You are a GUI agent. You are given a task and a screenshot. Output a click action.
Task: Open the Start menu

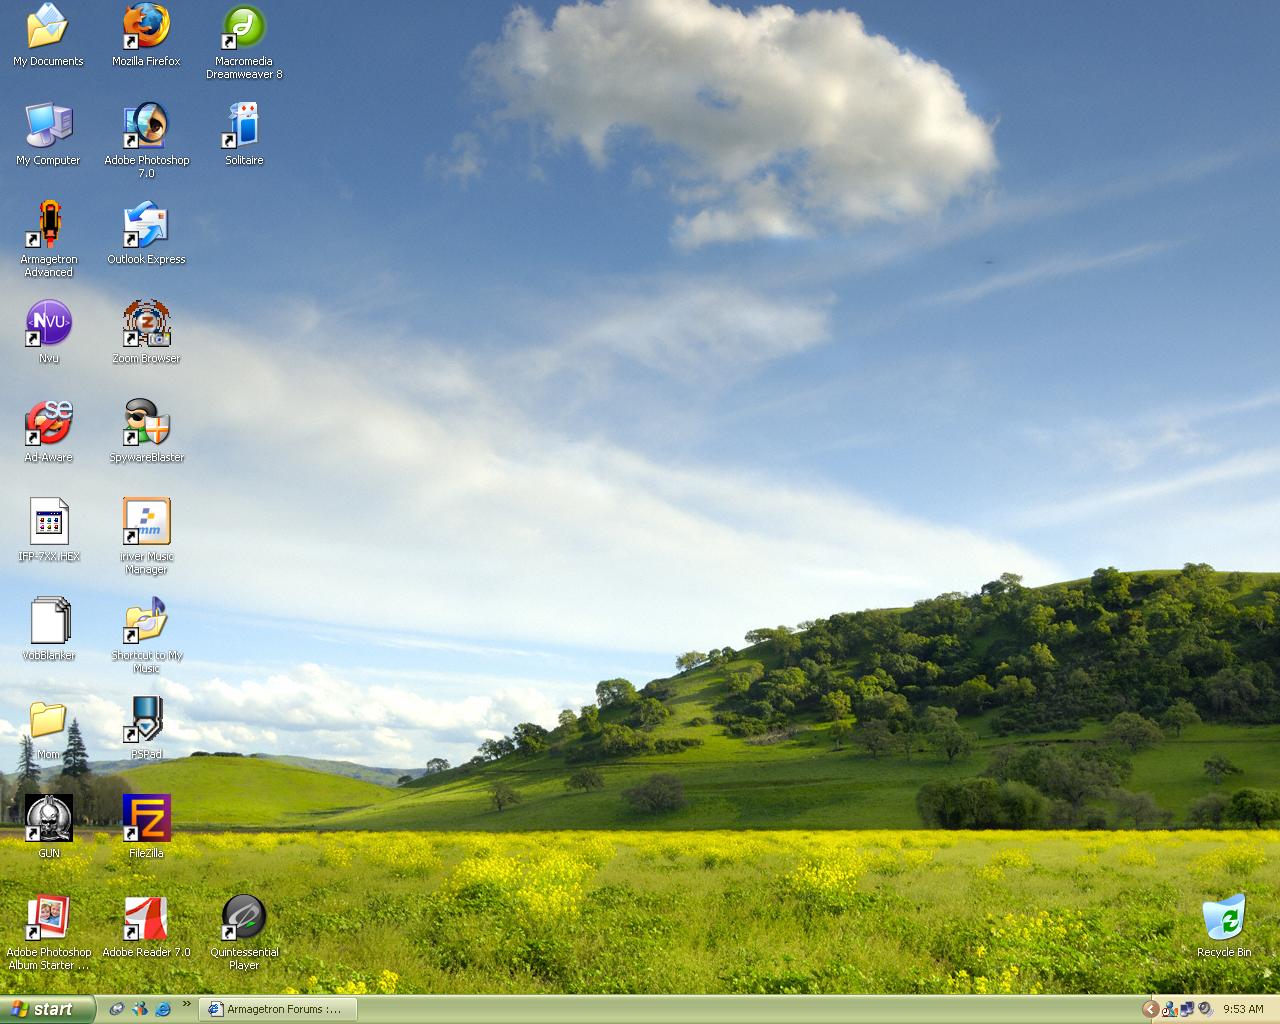48,1009
